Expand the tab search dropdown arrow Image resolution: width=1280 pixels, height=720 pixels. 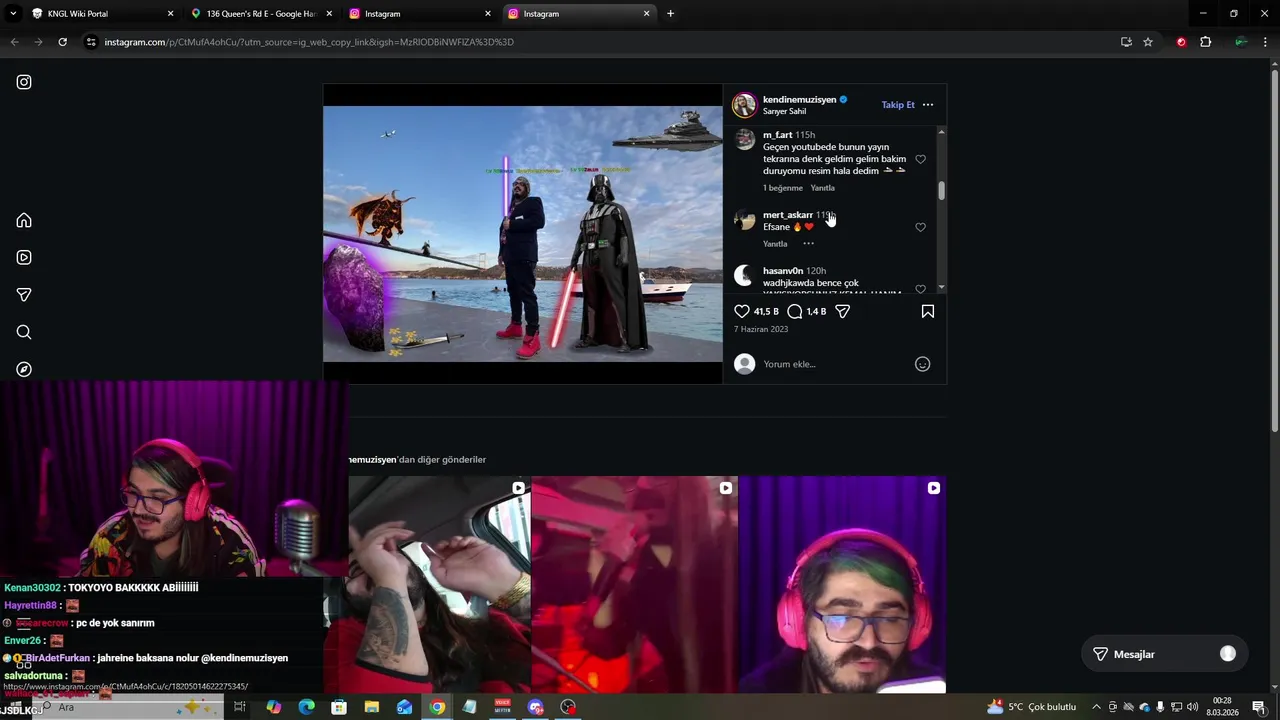click(13, 13)
